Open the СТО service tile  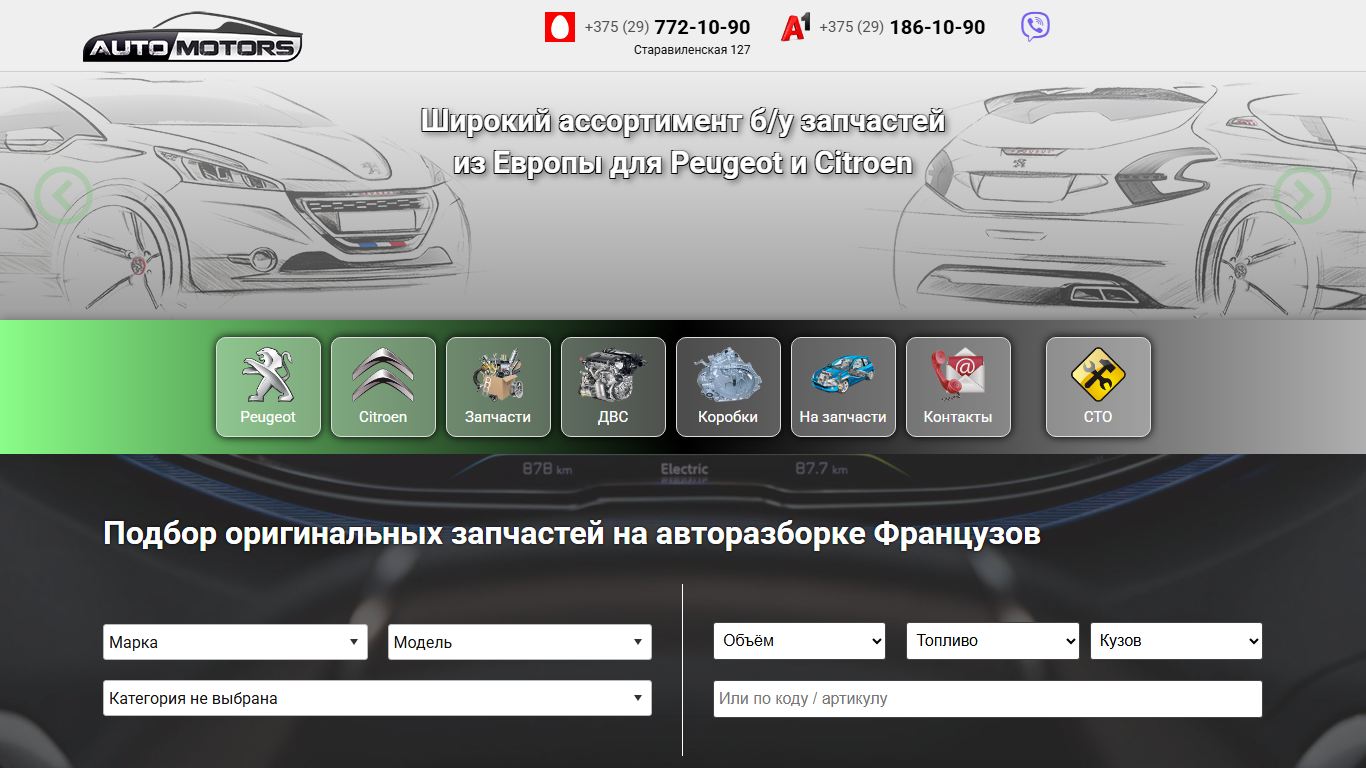pyautogui.click(x=1098, y=387)
